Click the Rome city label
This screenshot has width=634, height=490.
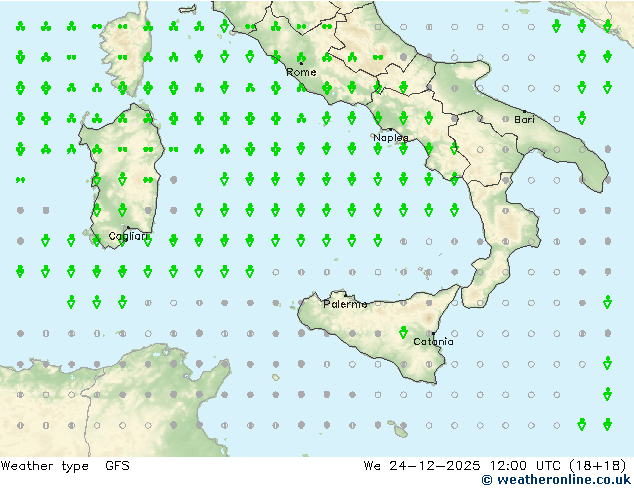pyautogui.click(x=301, y=72)
